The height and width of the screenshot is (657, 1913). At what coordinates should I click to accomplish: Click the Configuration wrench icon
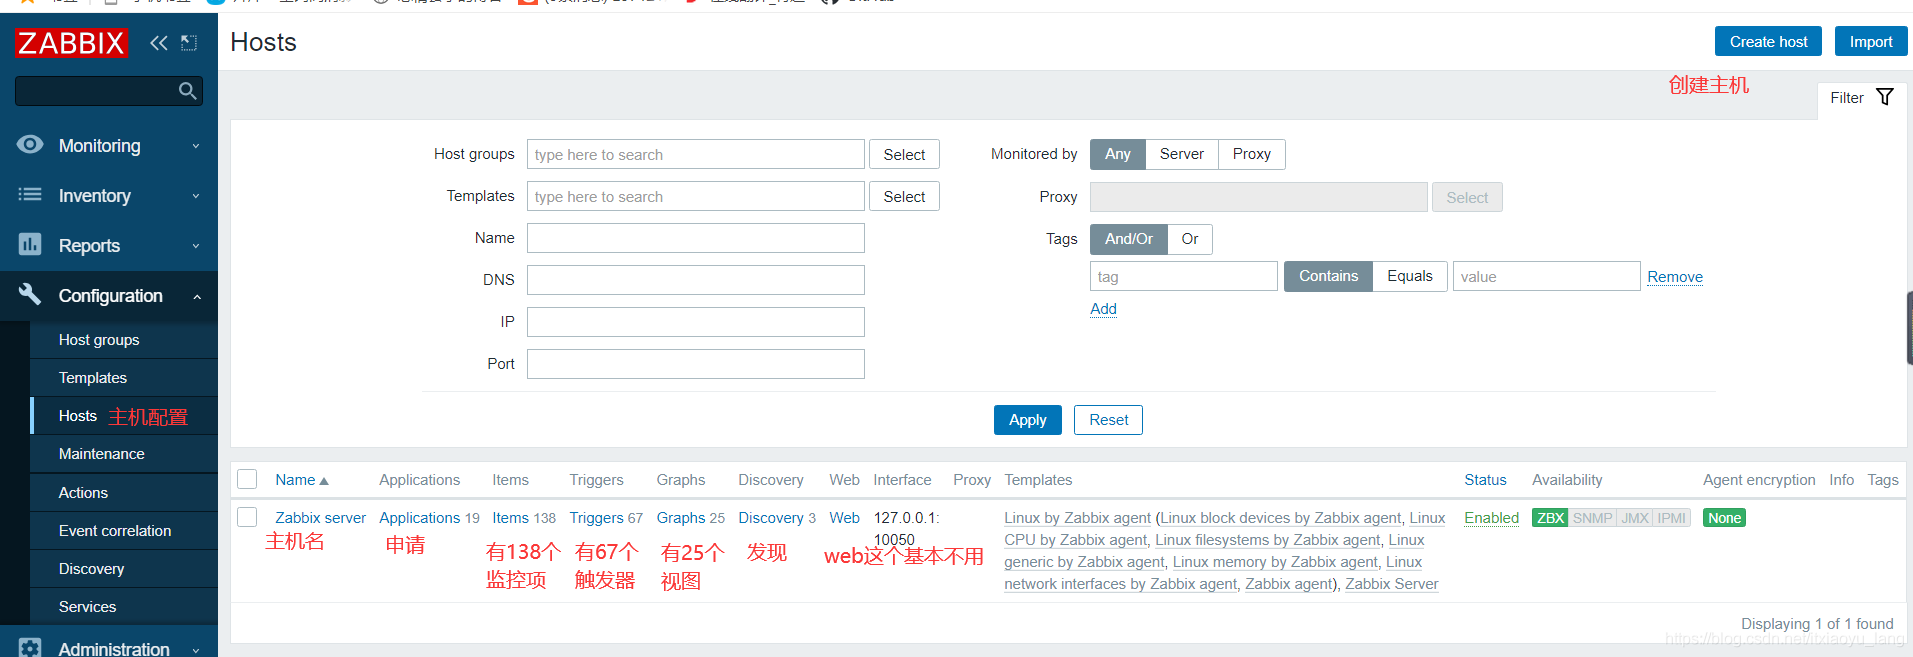point(30,294)
